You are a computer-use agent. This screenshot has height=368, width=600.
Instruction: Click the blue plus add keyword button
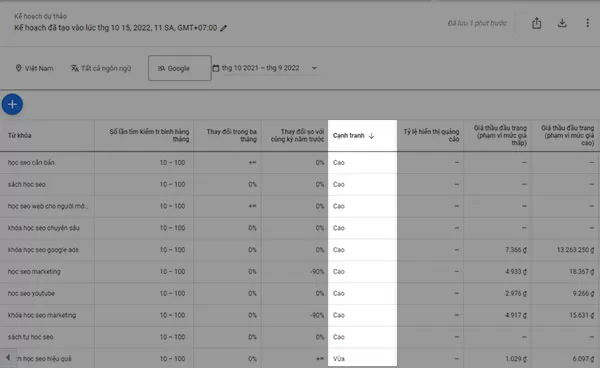(12, 104)
